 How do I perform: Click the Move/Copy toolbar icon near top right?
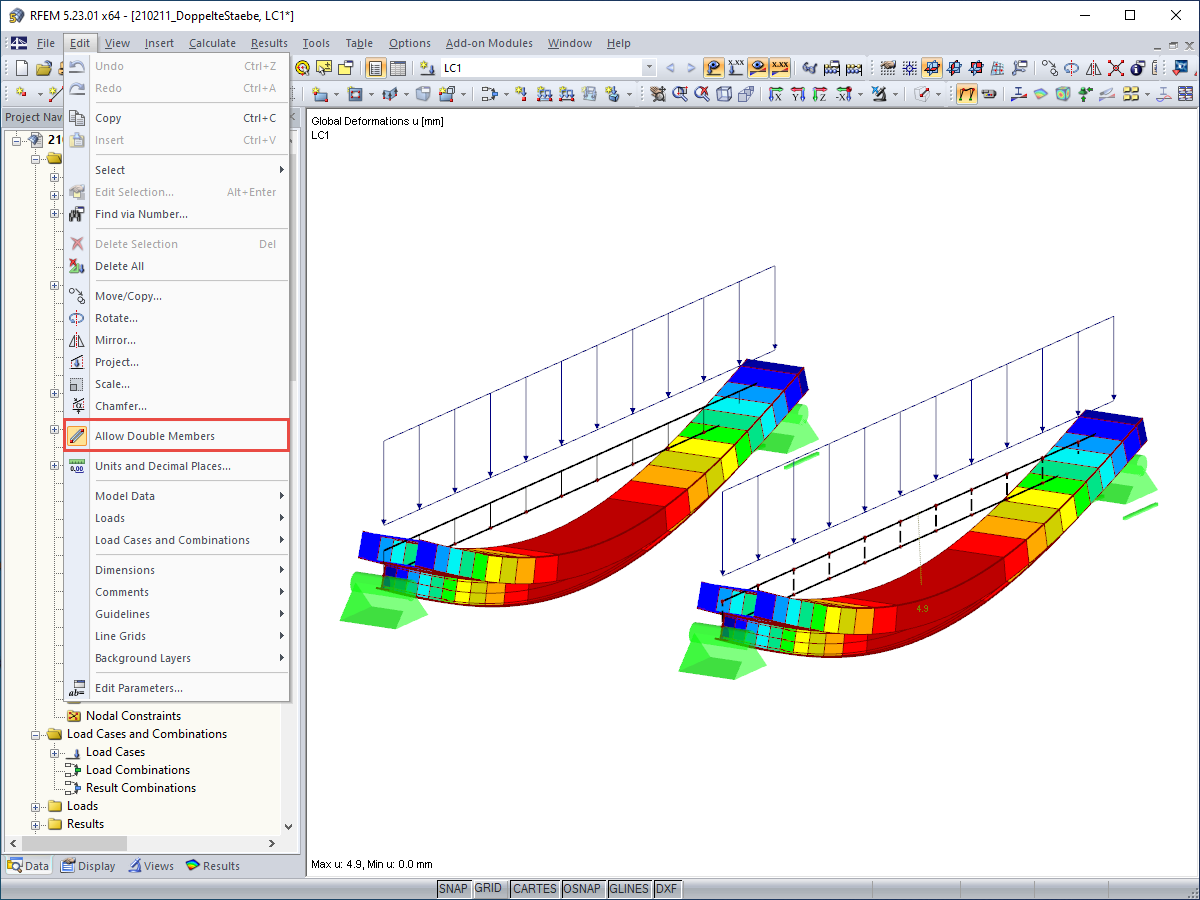click(1051, 68)
